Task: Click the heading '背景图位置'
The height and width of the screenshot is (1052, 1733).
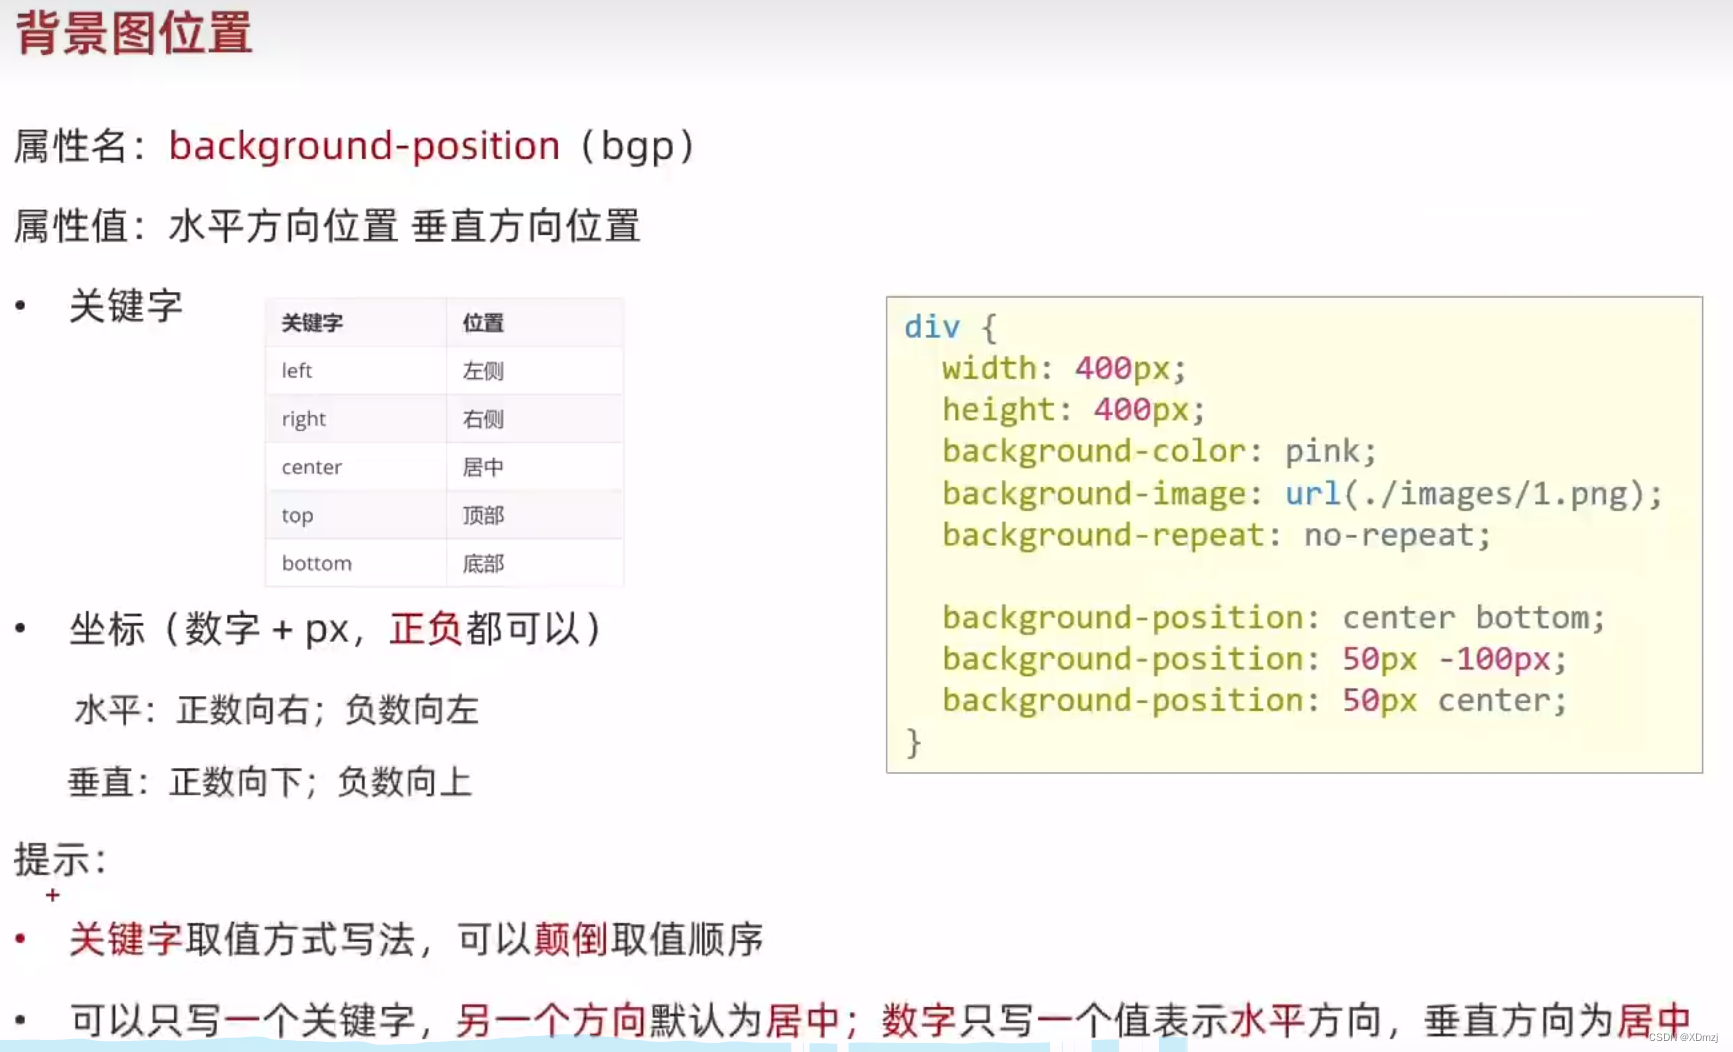Action: [134, 32]
